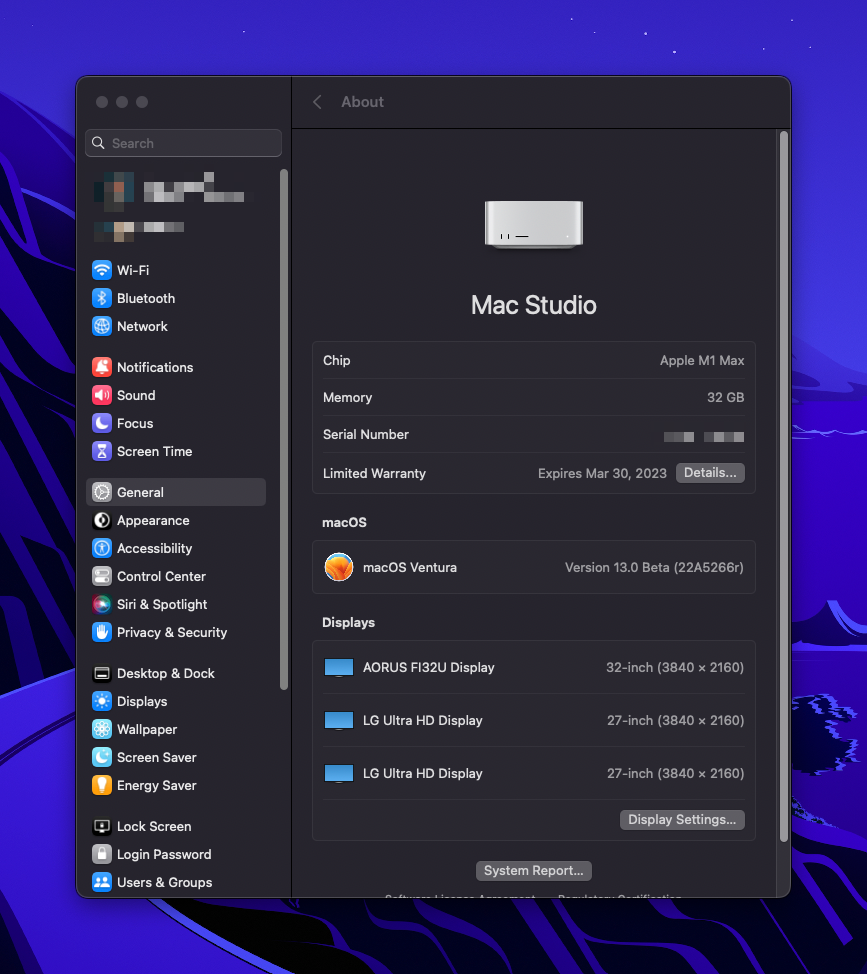Open the Network globe icon

[102, 326]
